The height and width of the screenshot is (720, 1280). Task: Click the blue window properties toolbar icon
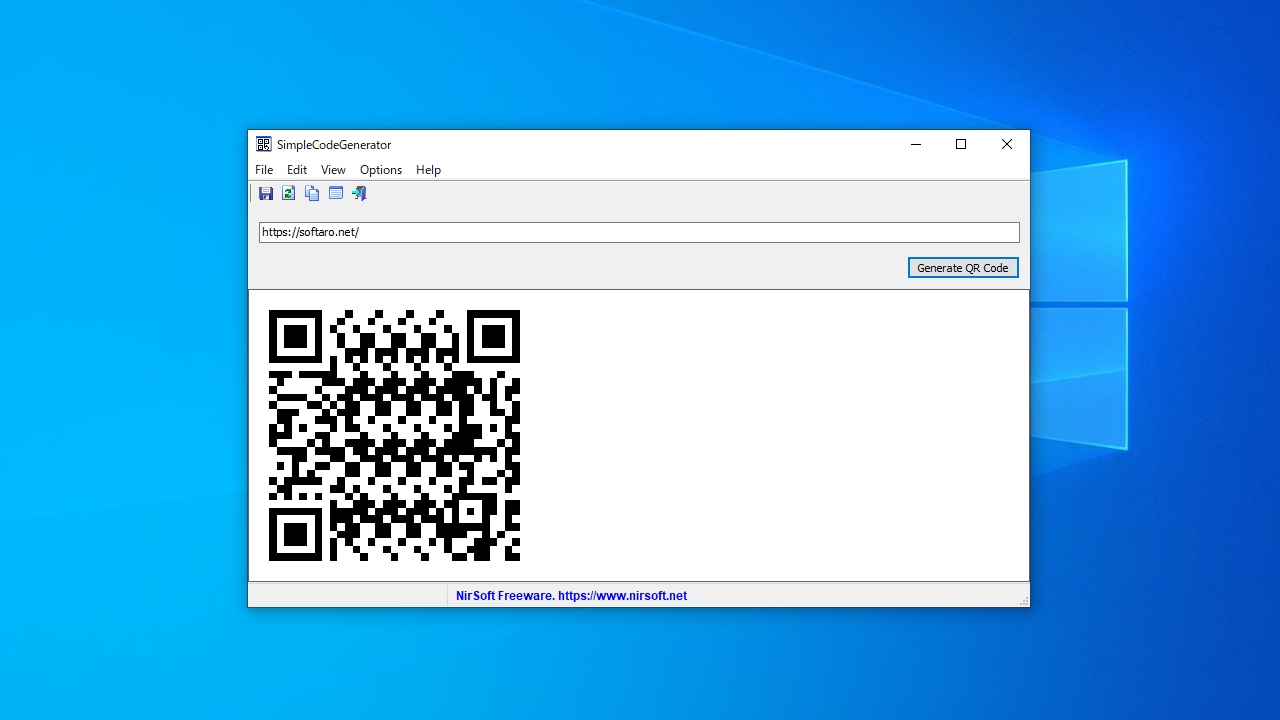(336, 193)
